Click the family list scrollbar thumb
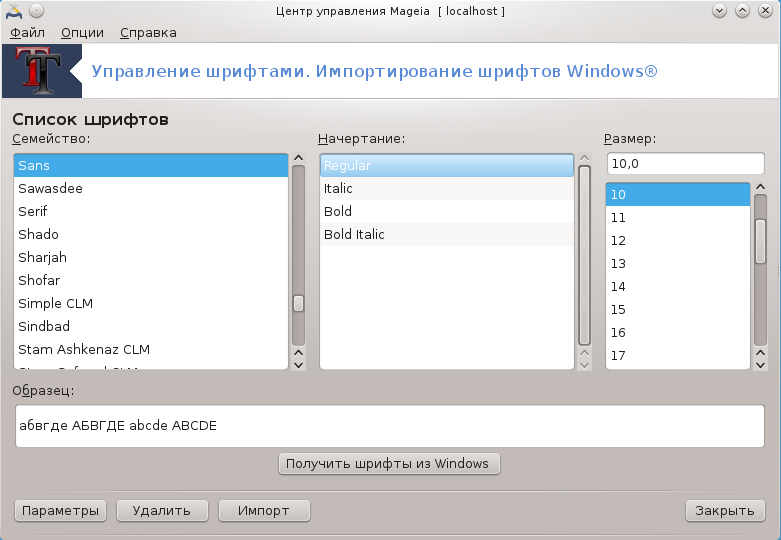Viewport: 781px width, 540px height. pyautogui.click(x=298, y=303)
